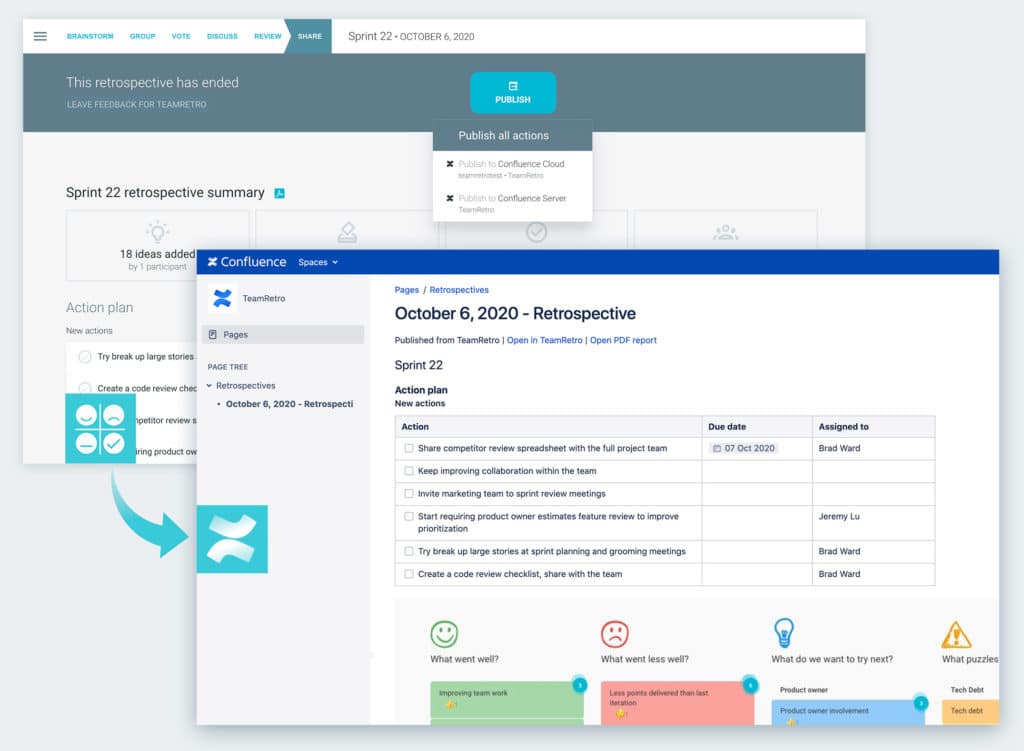Image resolution: width=1024 pixels, height=751 pixels.
Task: Switch to the BRAINSTORM stage tab
Action: (90, 36)
